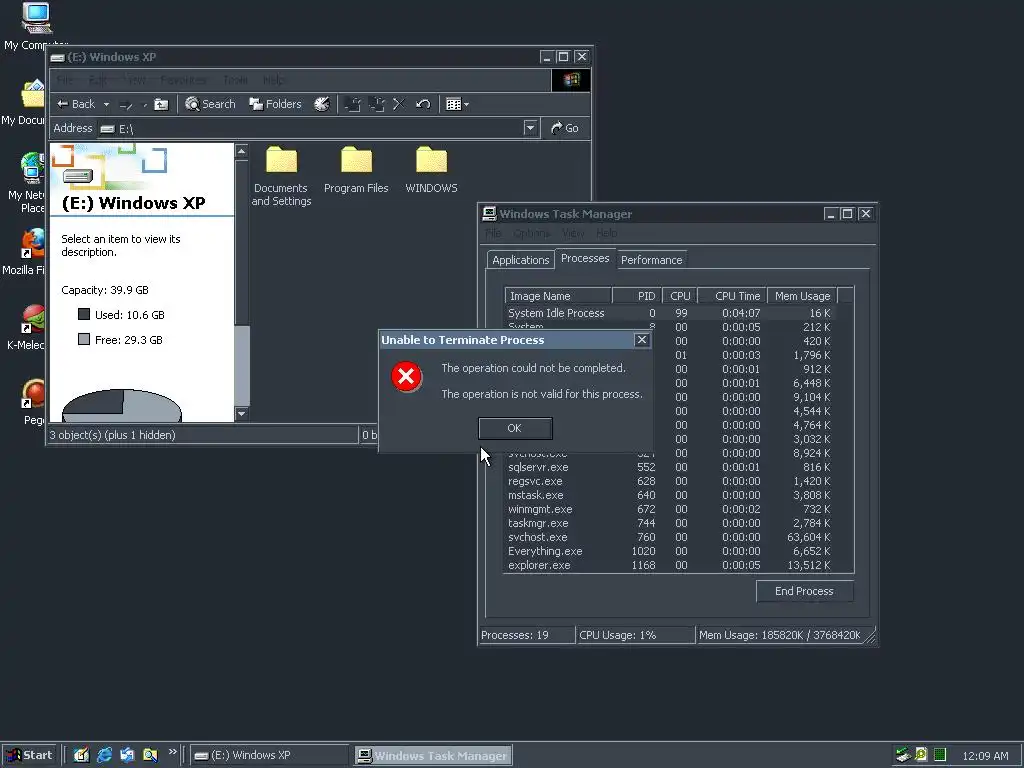Screen dimensions: 1024x768
Task: Select the sqlservr.exe process row
Action: [671, 467]
